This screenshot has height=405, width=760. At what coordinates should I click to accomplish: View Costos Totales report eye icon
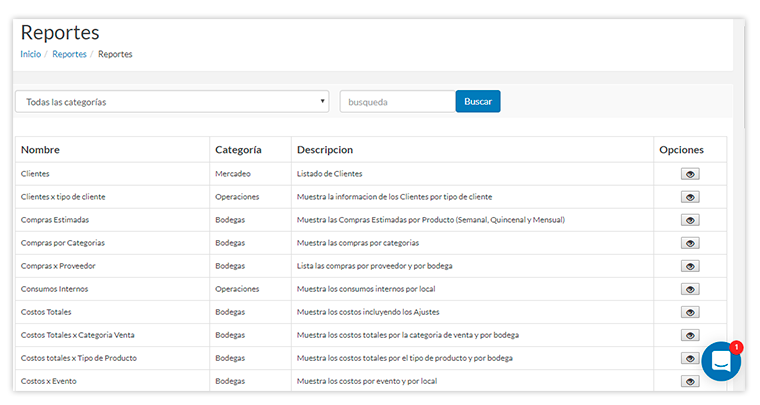690,312
